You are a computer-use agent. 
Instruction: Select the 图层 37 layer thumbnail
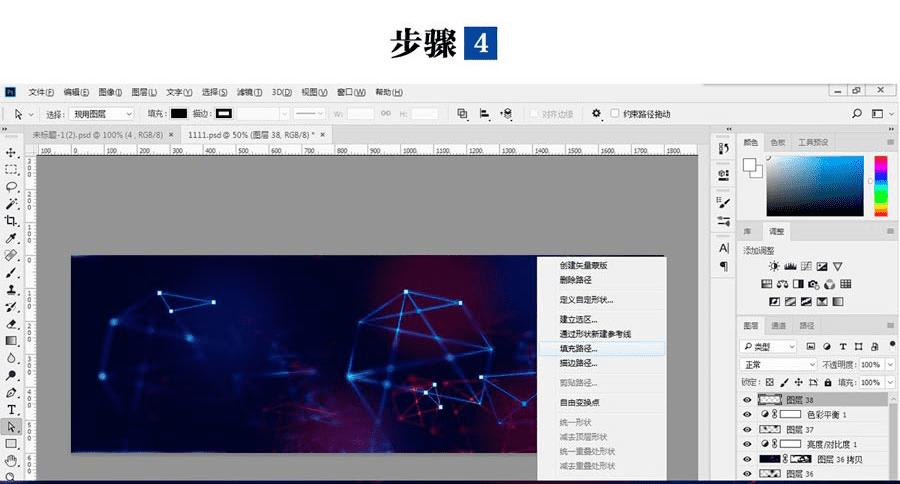770,429
